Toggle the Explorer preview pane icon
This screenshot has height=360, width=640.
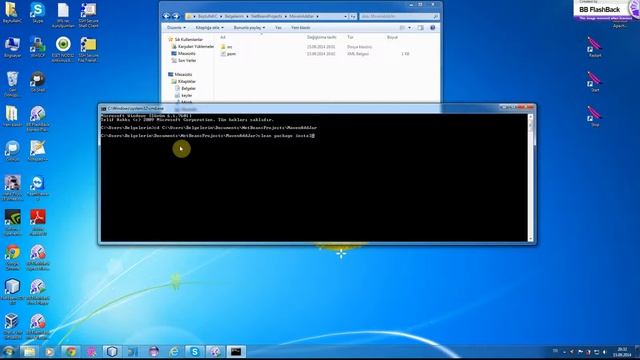pyautogui.click(x=421, y=28)
